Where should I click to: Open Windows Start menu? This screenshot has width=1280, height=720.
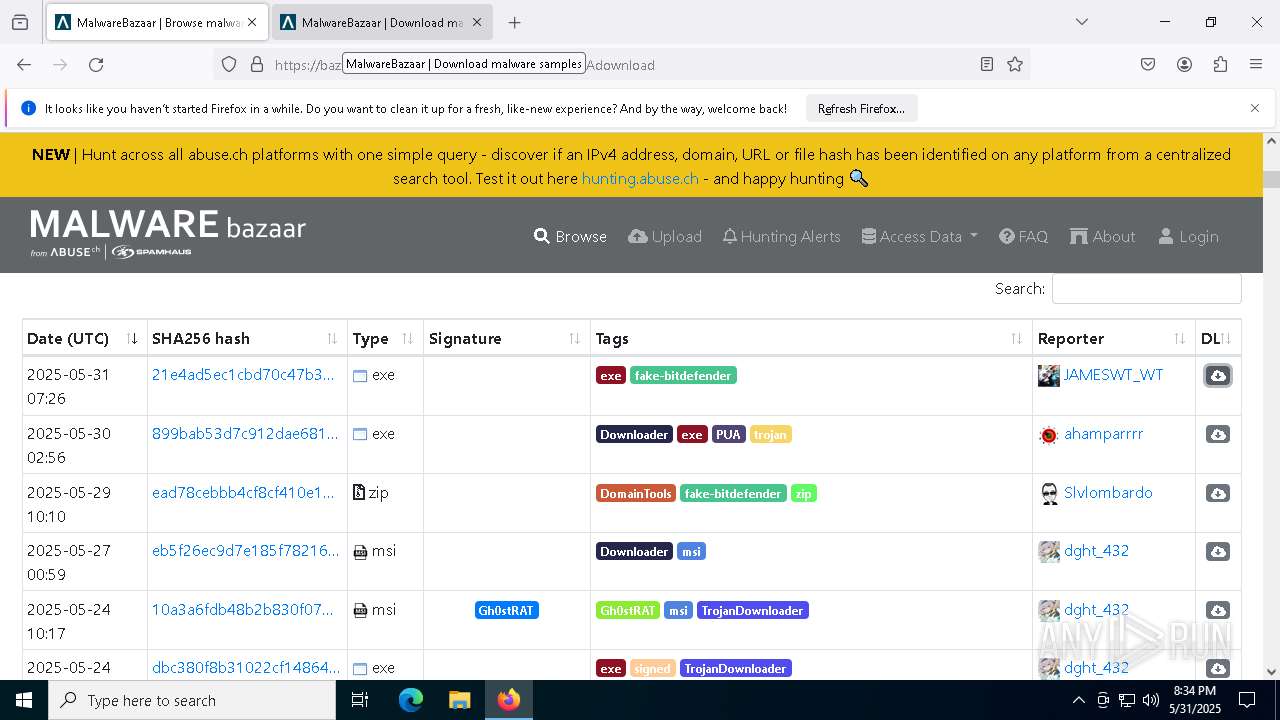(24, 700)
